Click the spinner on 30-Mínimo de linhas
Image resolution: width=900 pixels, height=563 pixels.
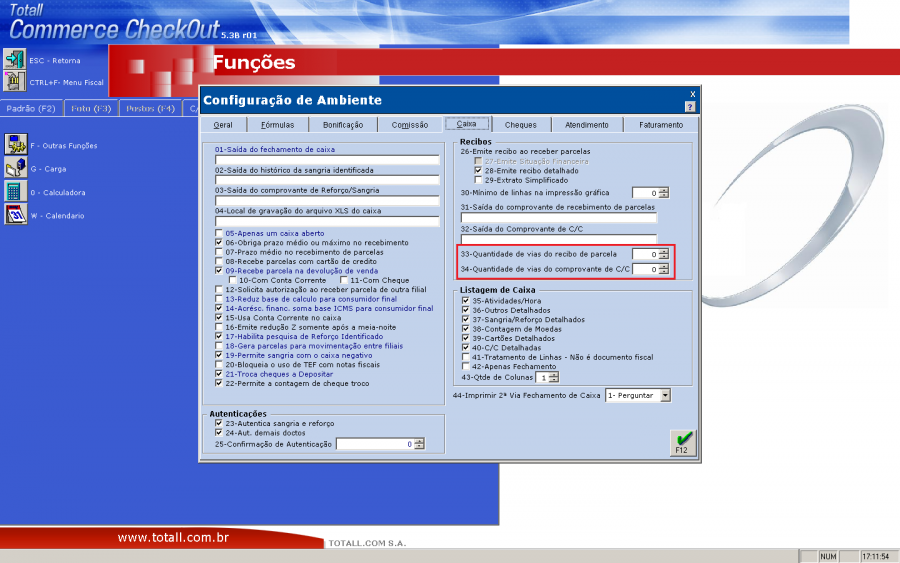pyautogui.click(x=664, y=193)
